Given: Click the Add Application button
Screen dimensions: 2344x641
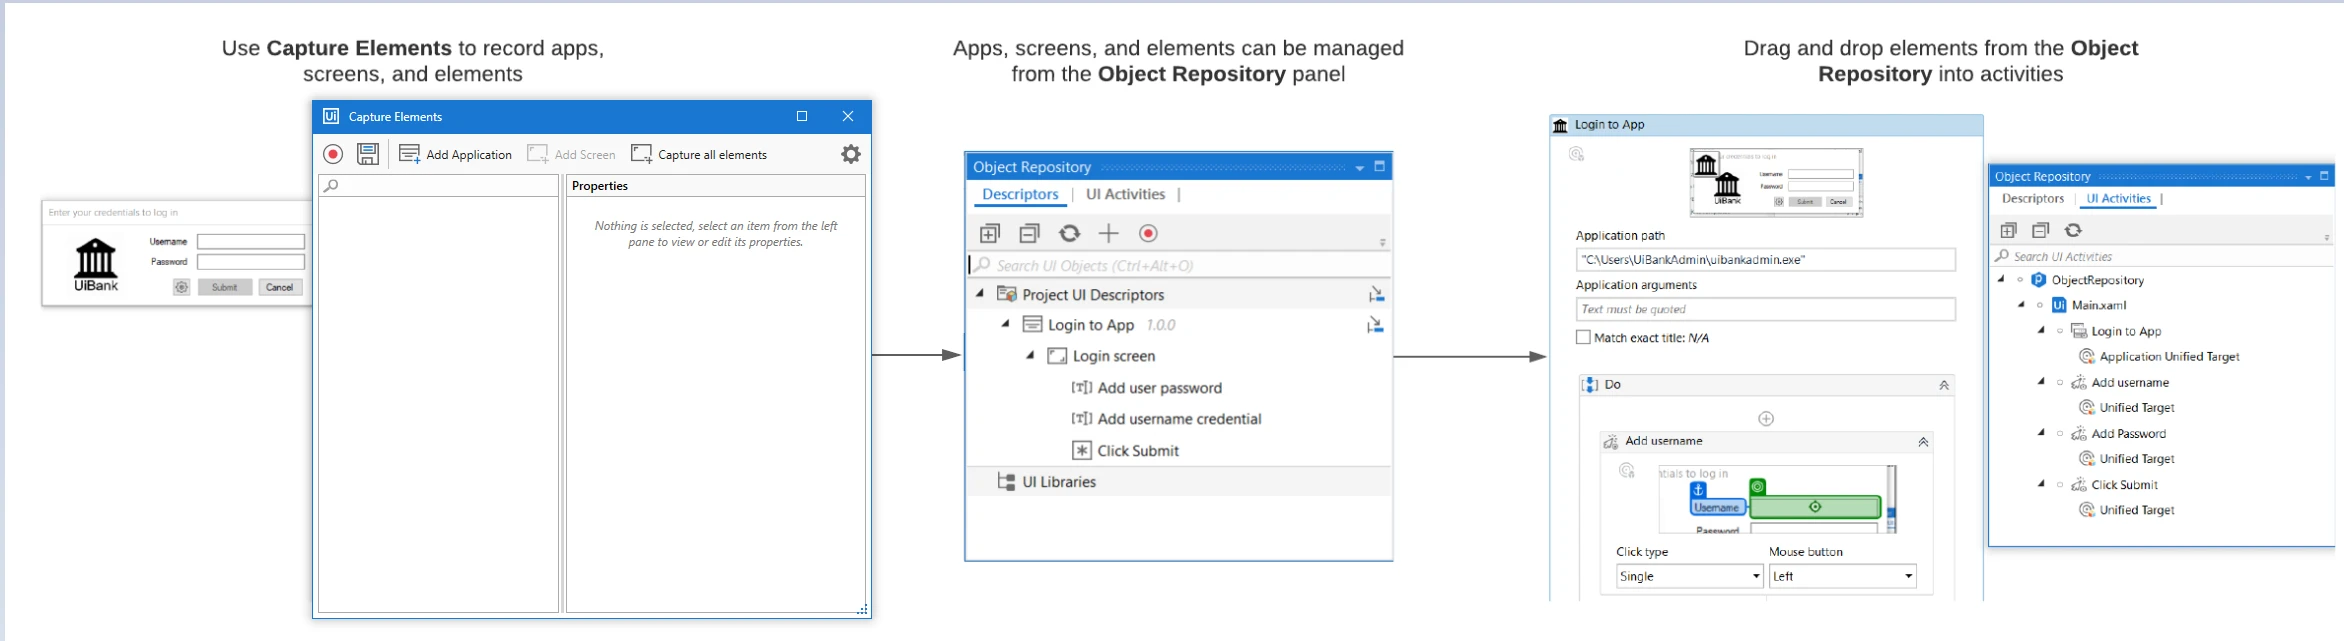Looking at the screenshot, I should pyautogui.click(x=455, y=154).
